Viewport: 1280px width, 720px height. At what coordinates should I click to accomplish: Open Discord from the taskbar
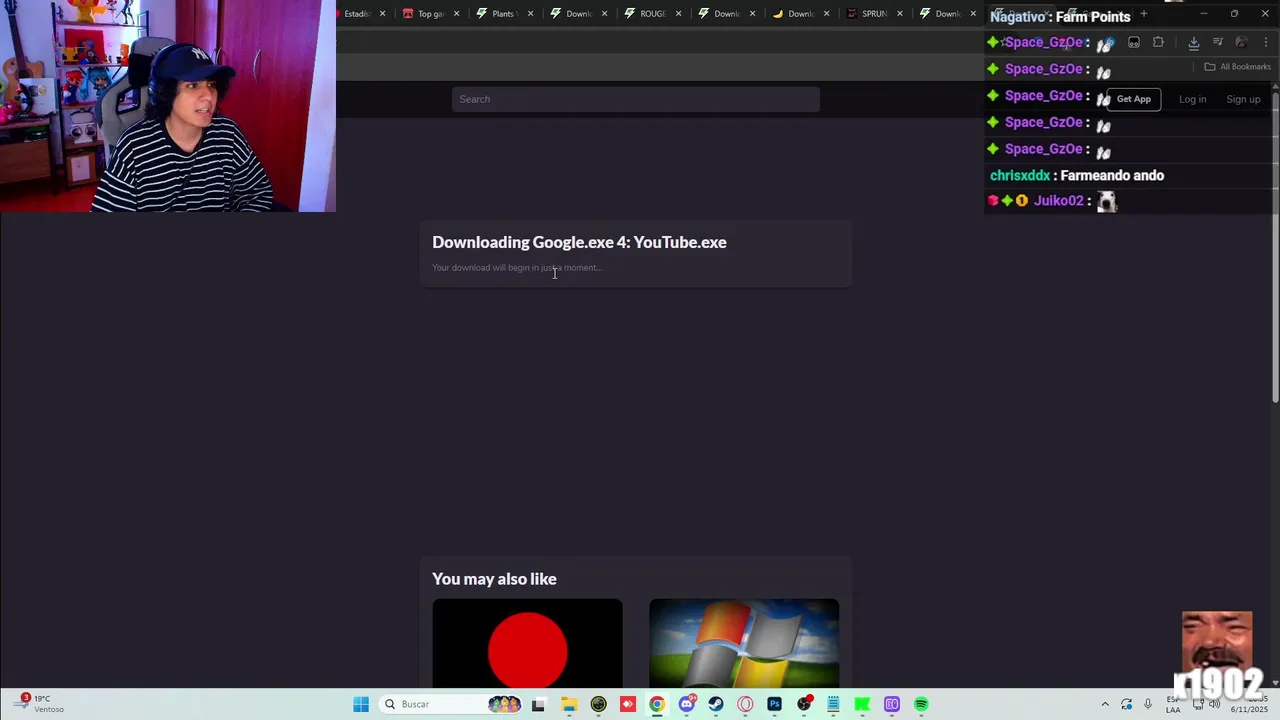pyautogui.click(x=686, y=704)
